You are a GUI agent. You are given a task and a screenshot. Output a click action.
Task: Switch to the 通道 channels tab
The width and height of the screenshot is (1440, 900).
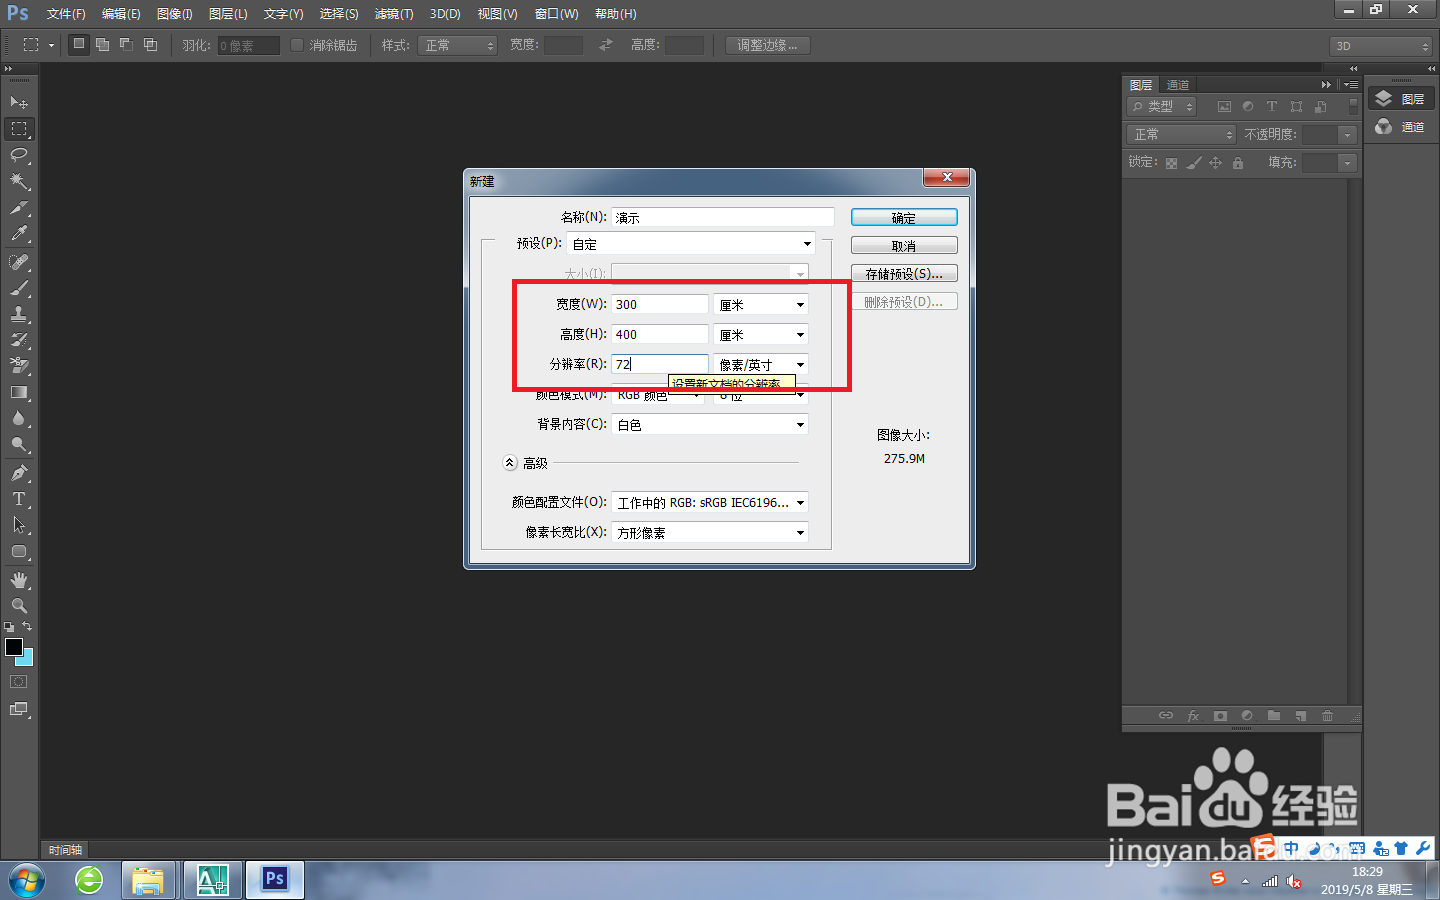pos(1177,84)
